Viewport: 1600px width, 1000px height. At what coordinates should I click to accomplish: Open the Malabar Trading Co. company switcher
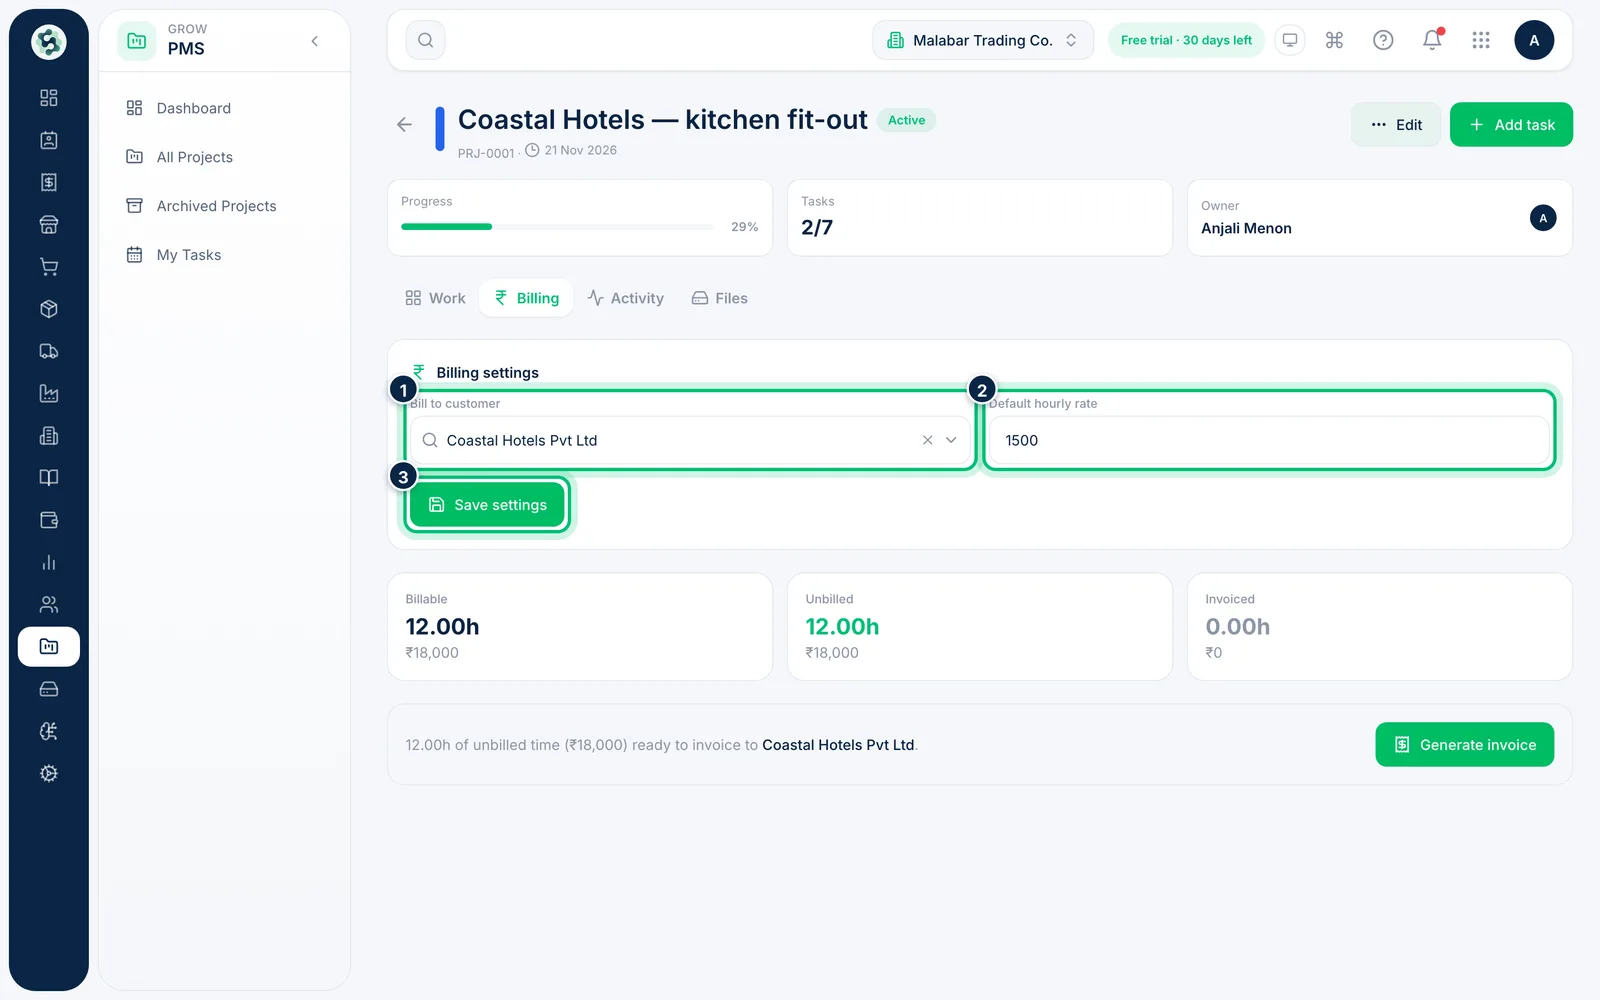pos(983,40)
